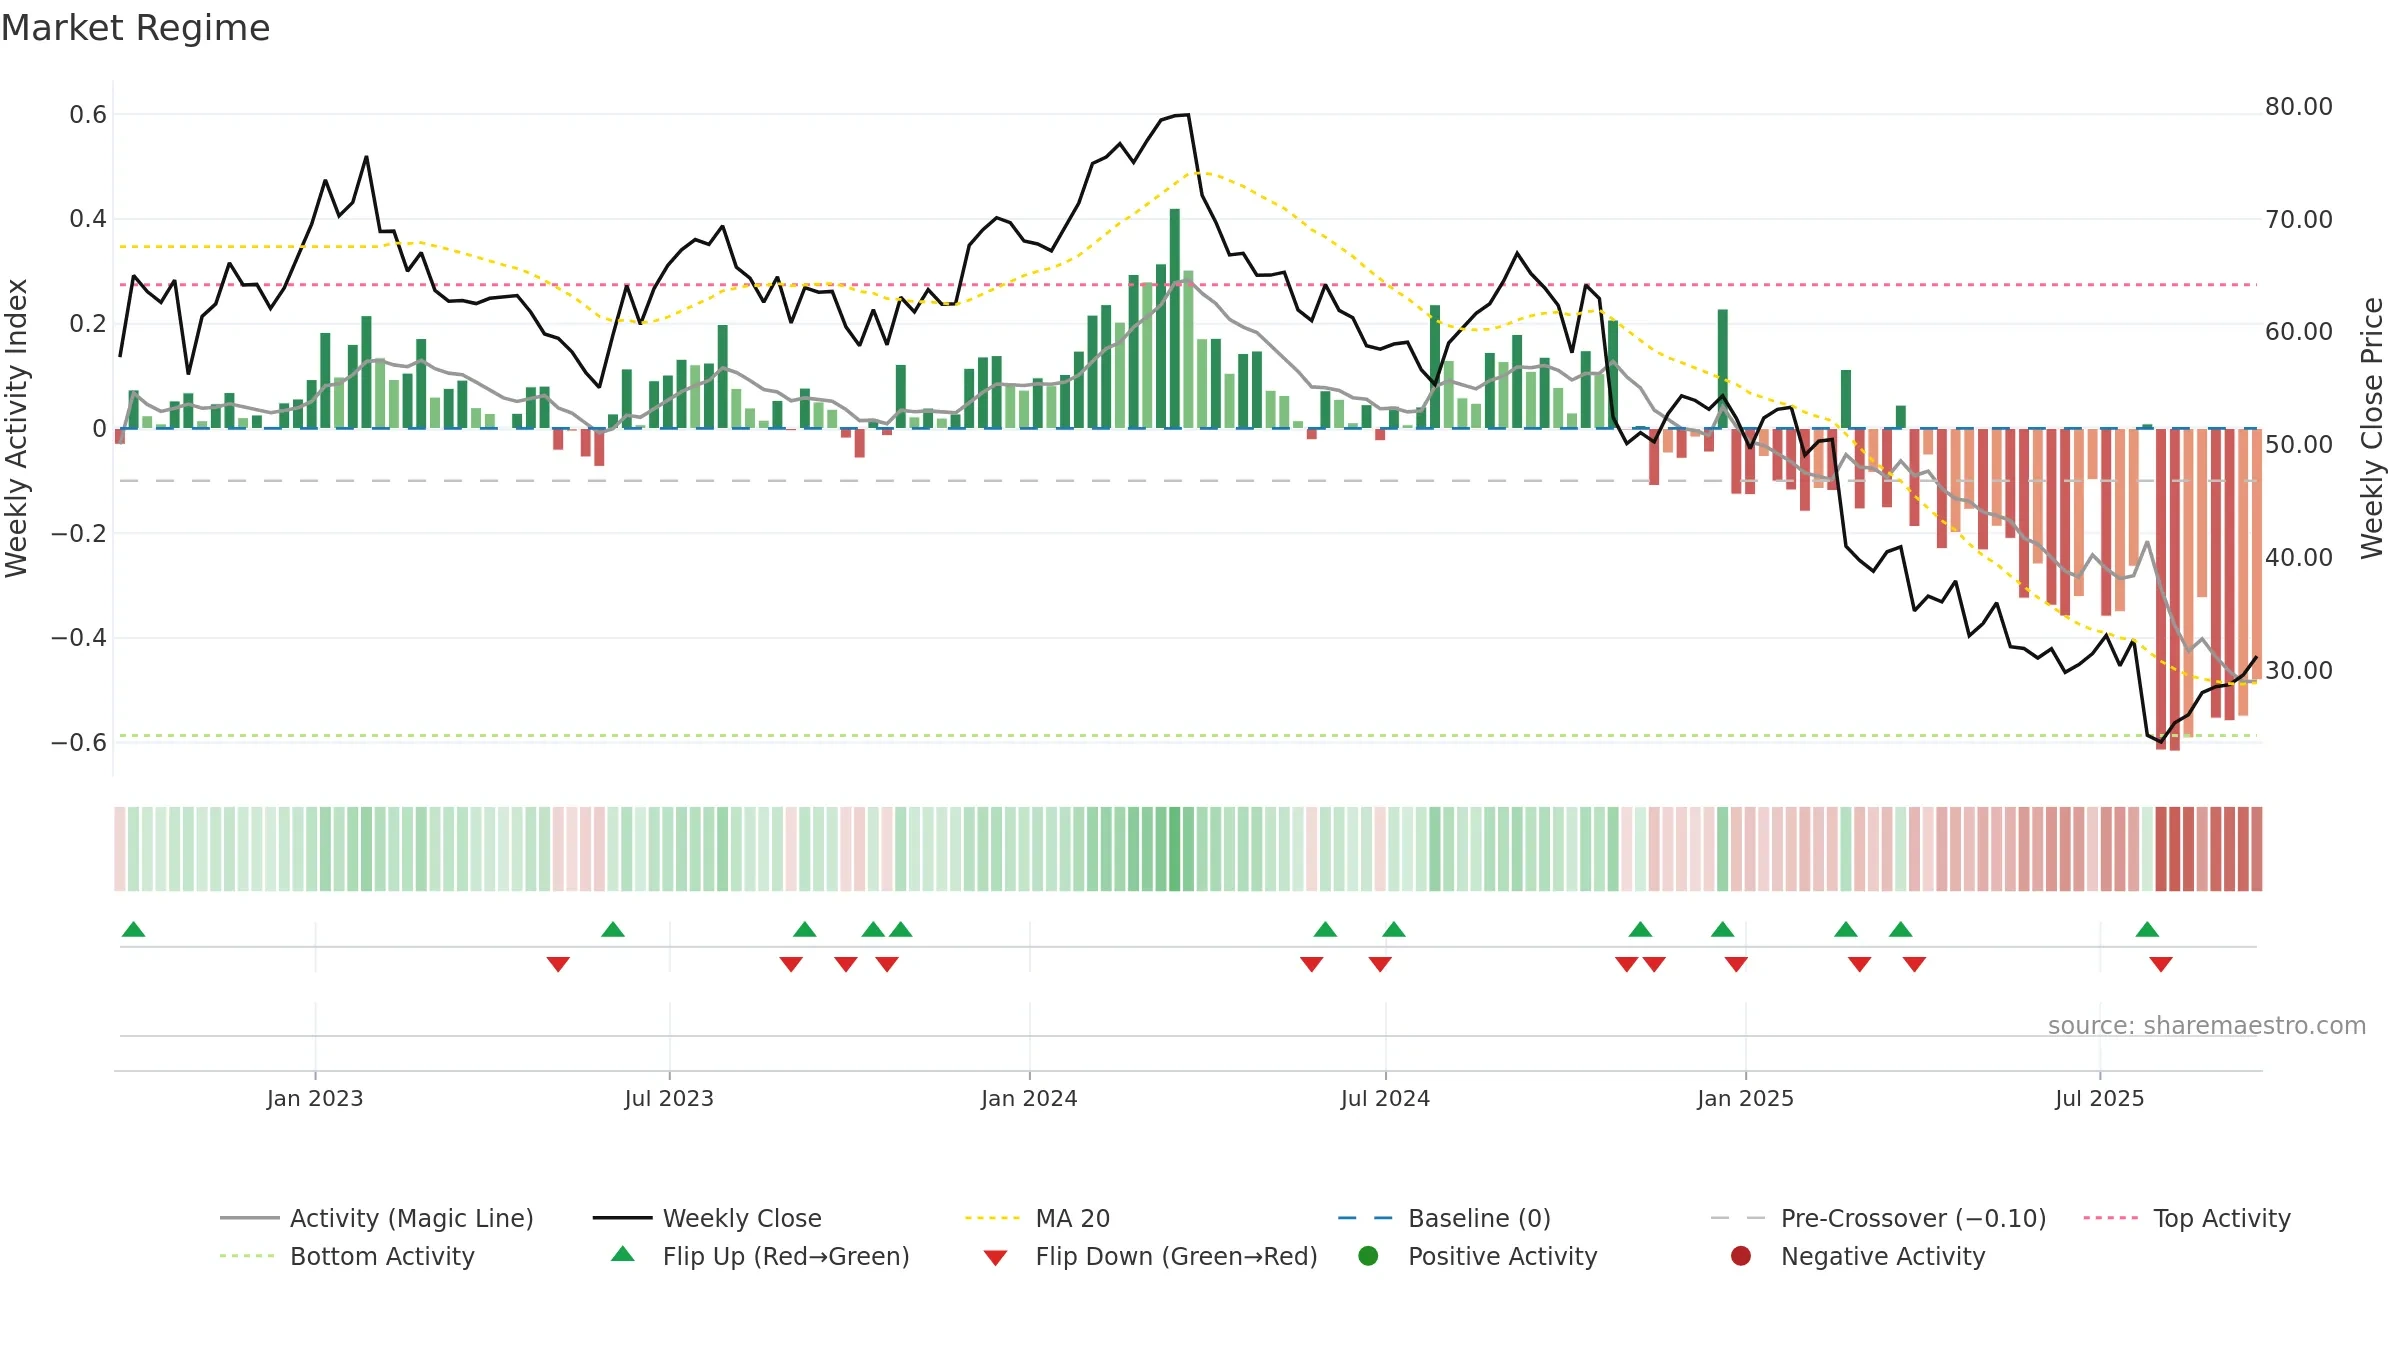Select the Jul 2025 x-axis label
The height and width of the screenshot is (1350, 2400).
pyautogui.click(x=2100, y=1098)
